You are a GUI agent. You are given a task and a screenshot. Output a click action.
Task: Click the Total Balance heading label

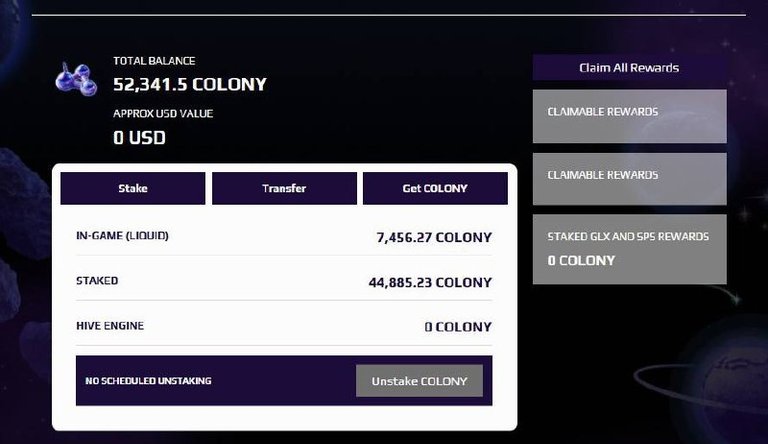154,61
